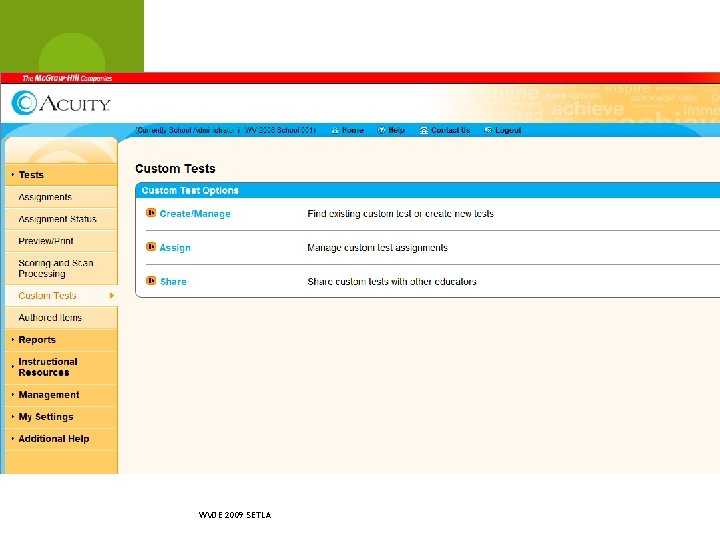Click the Help question mark icon
720x540 pixels.
pos(381,130)
